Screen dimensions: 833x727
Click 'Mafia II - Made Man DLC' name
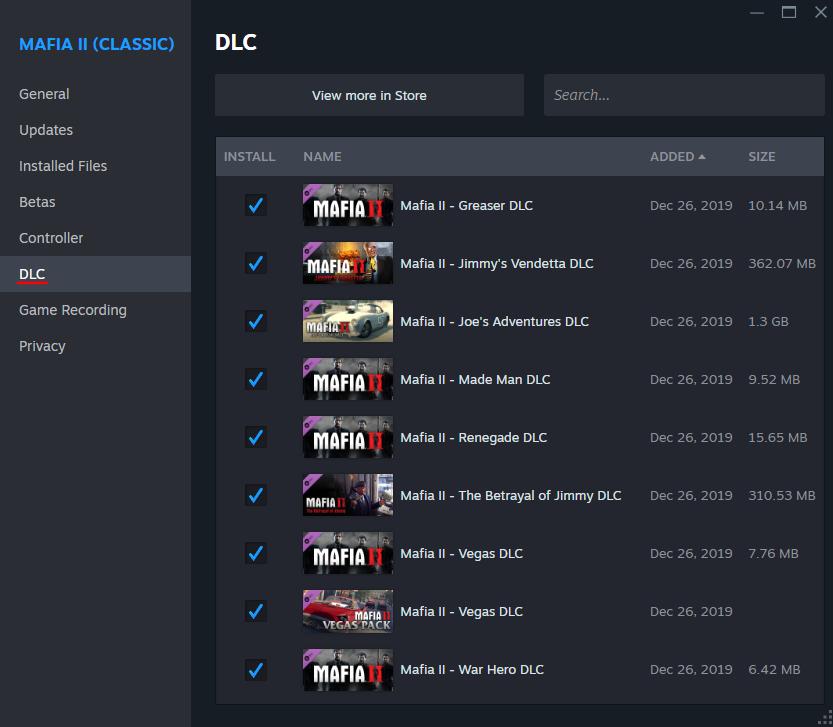(475, 379)
